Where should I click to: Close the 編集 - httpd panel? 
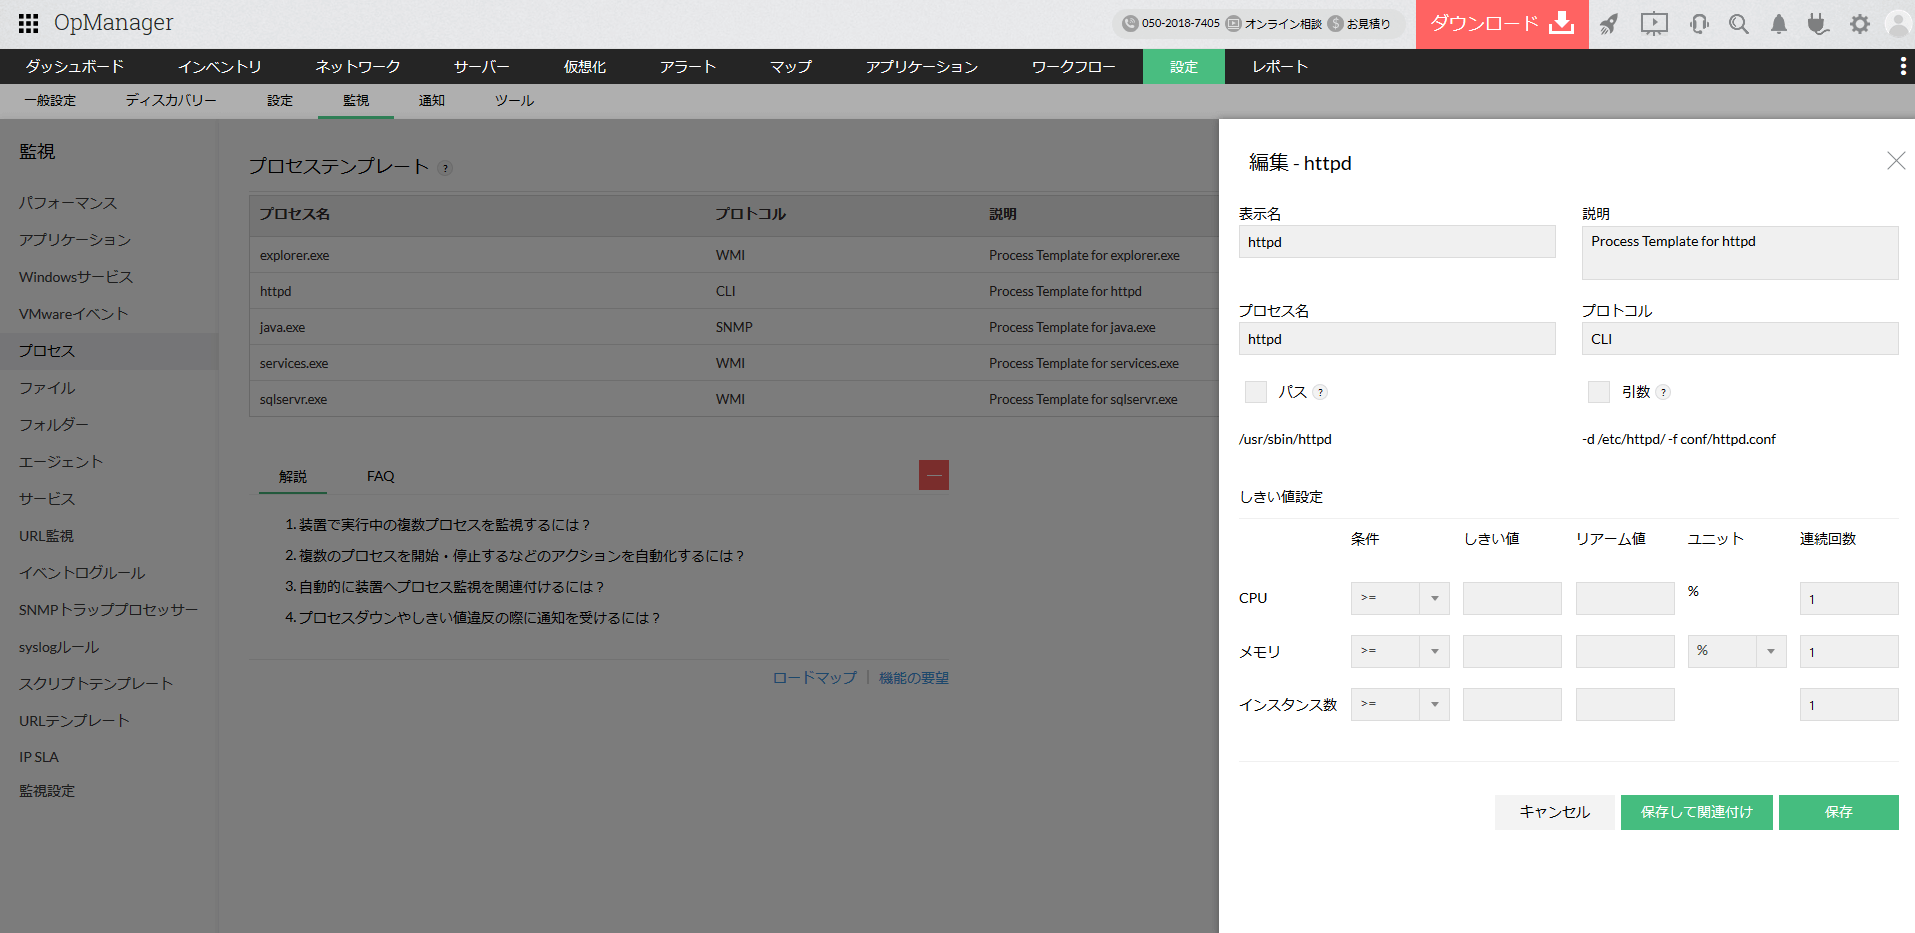pos(1896,161)
